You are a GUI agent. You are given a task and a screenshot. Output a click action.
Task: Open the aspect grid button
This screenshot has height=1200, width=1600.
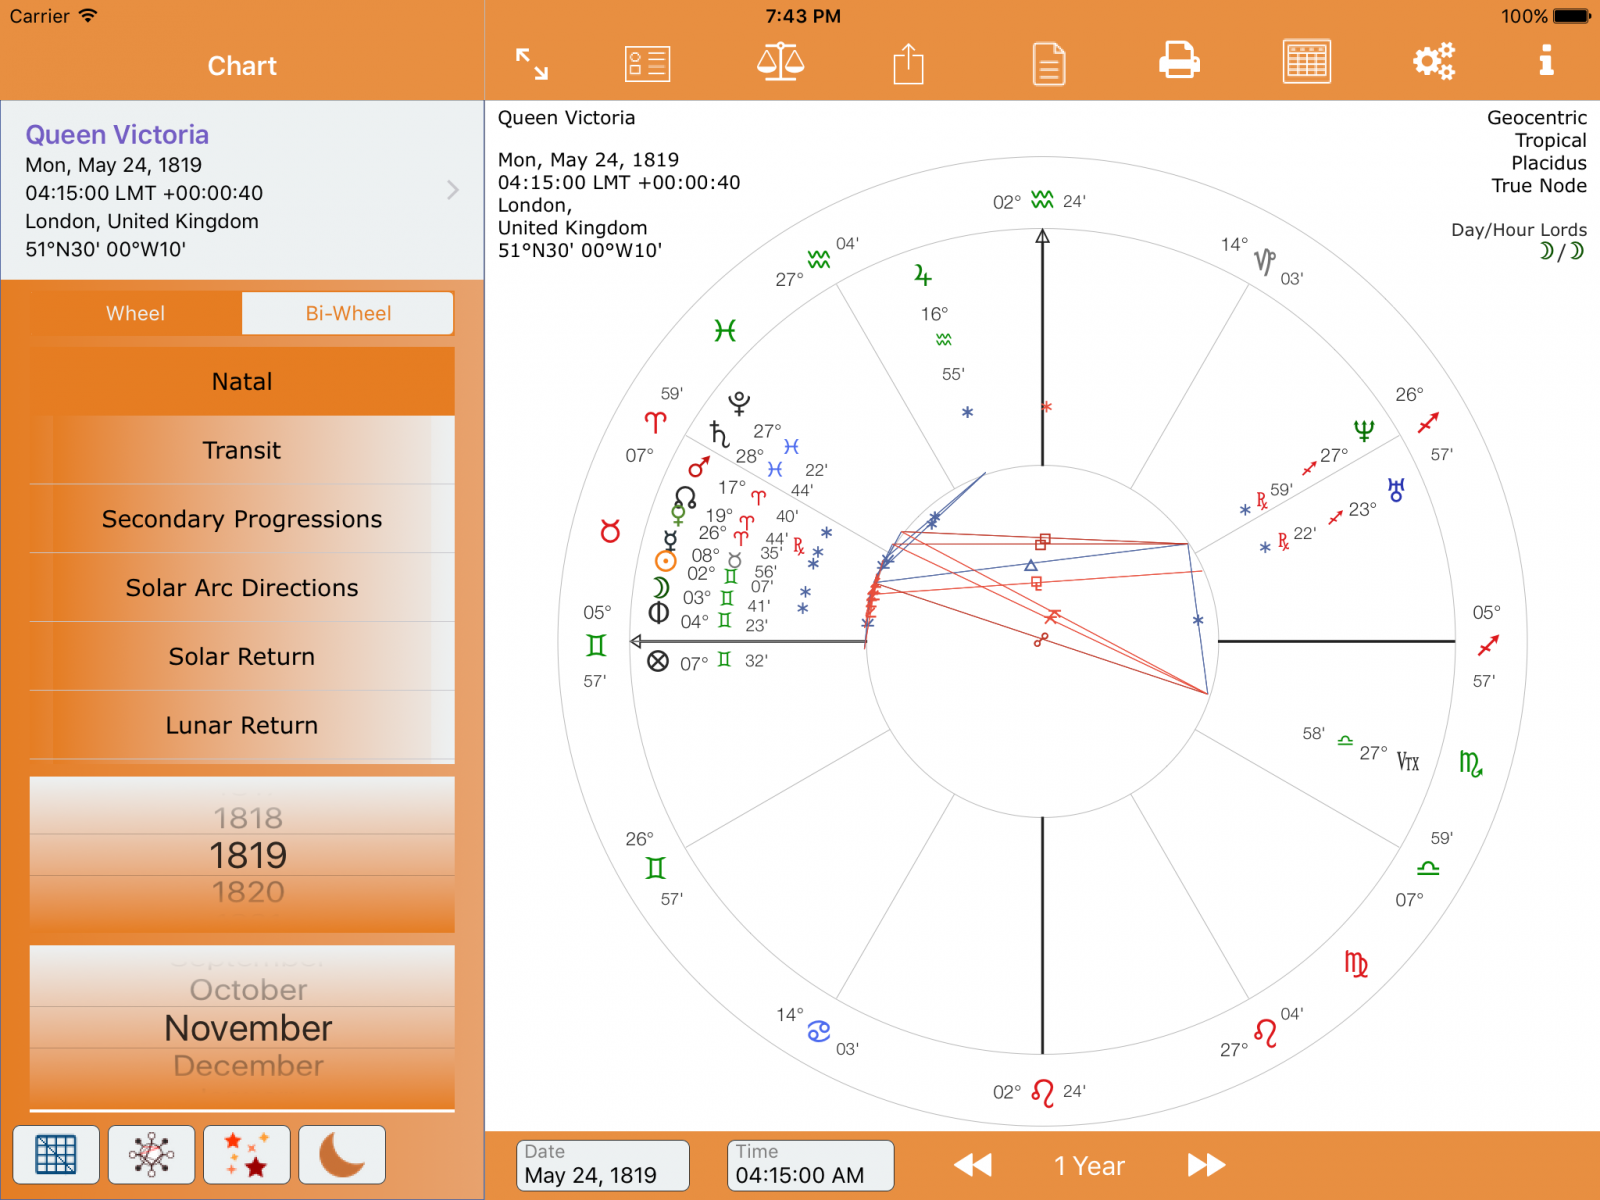click(x=56, y=1155)
